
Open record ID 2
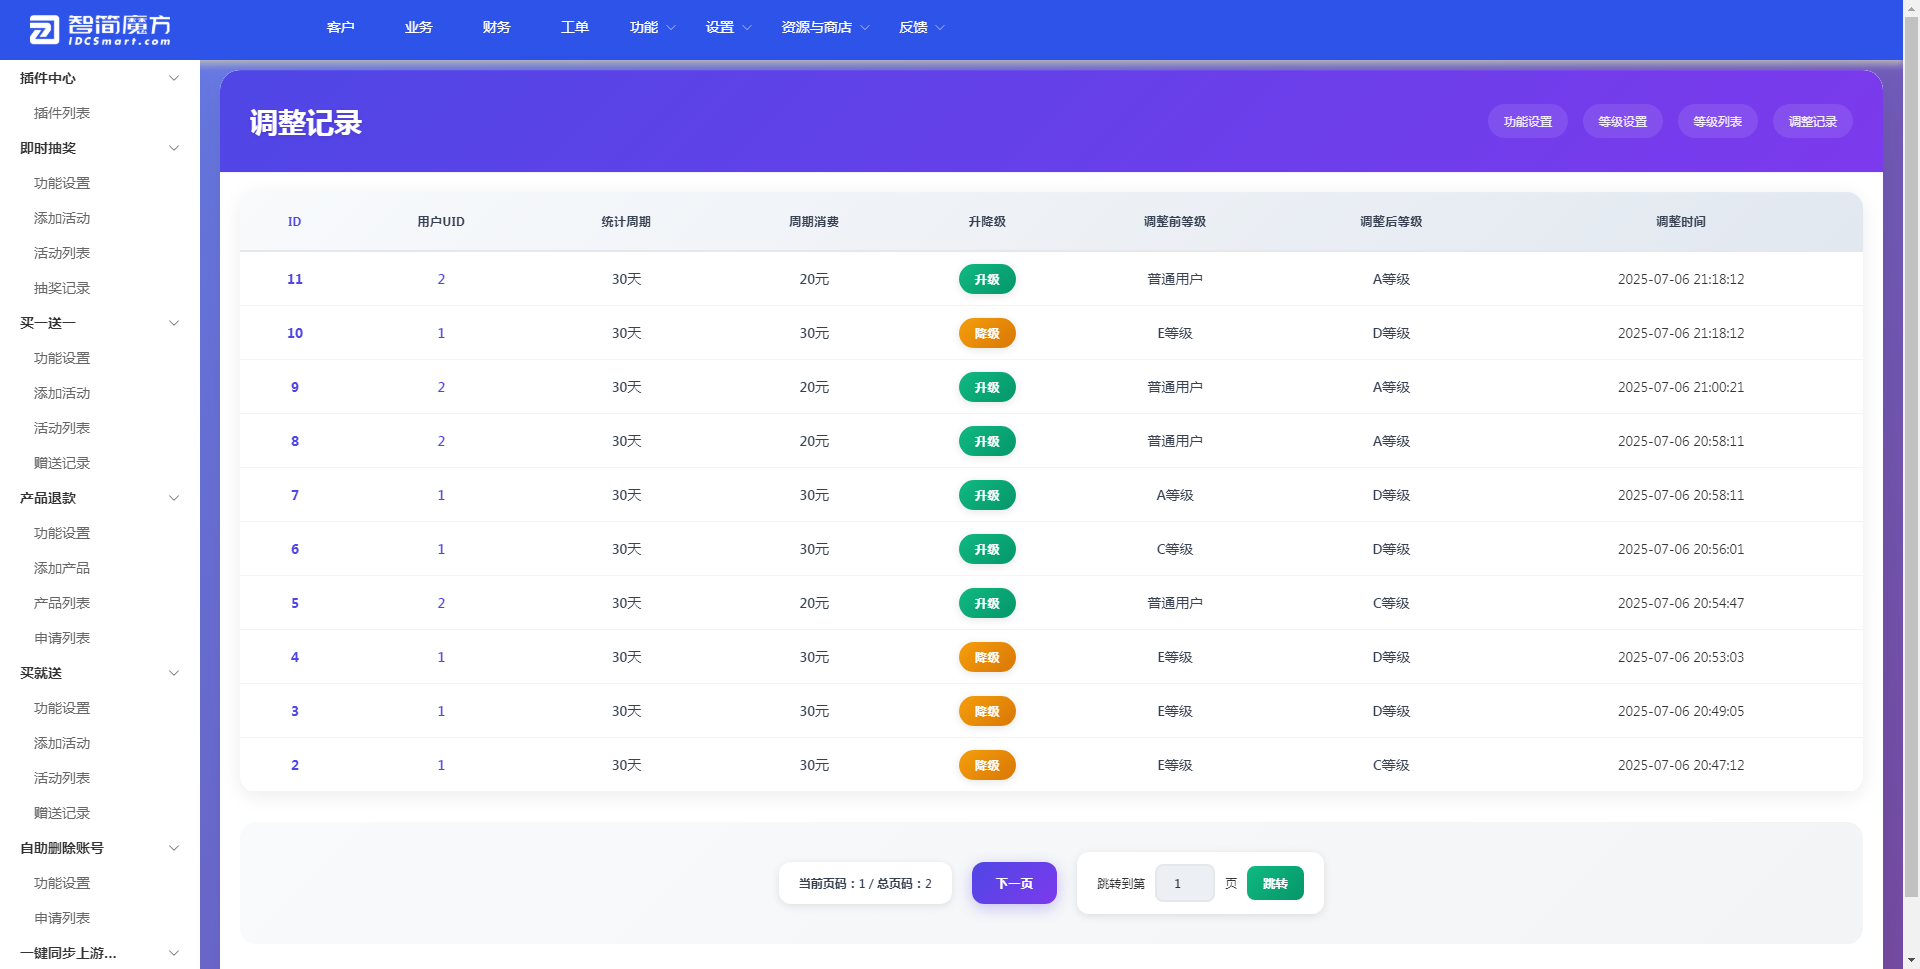(x=295, y=765)
